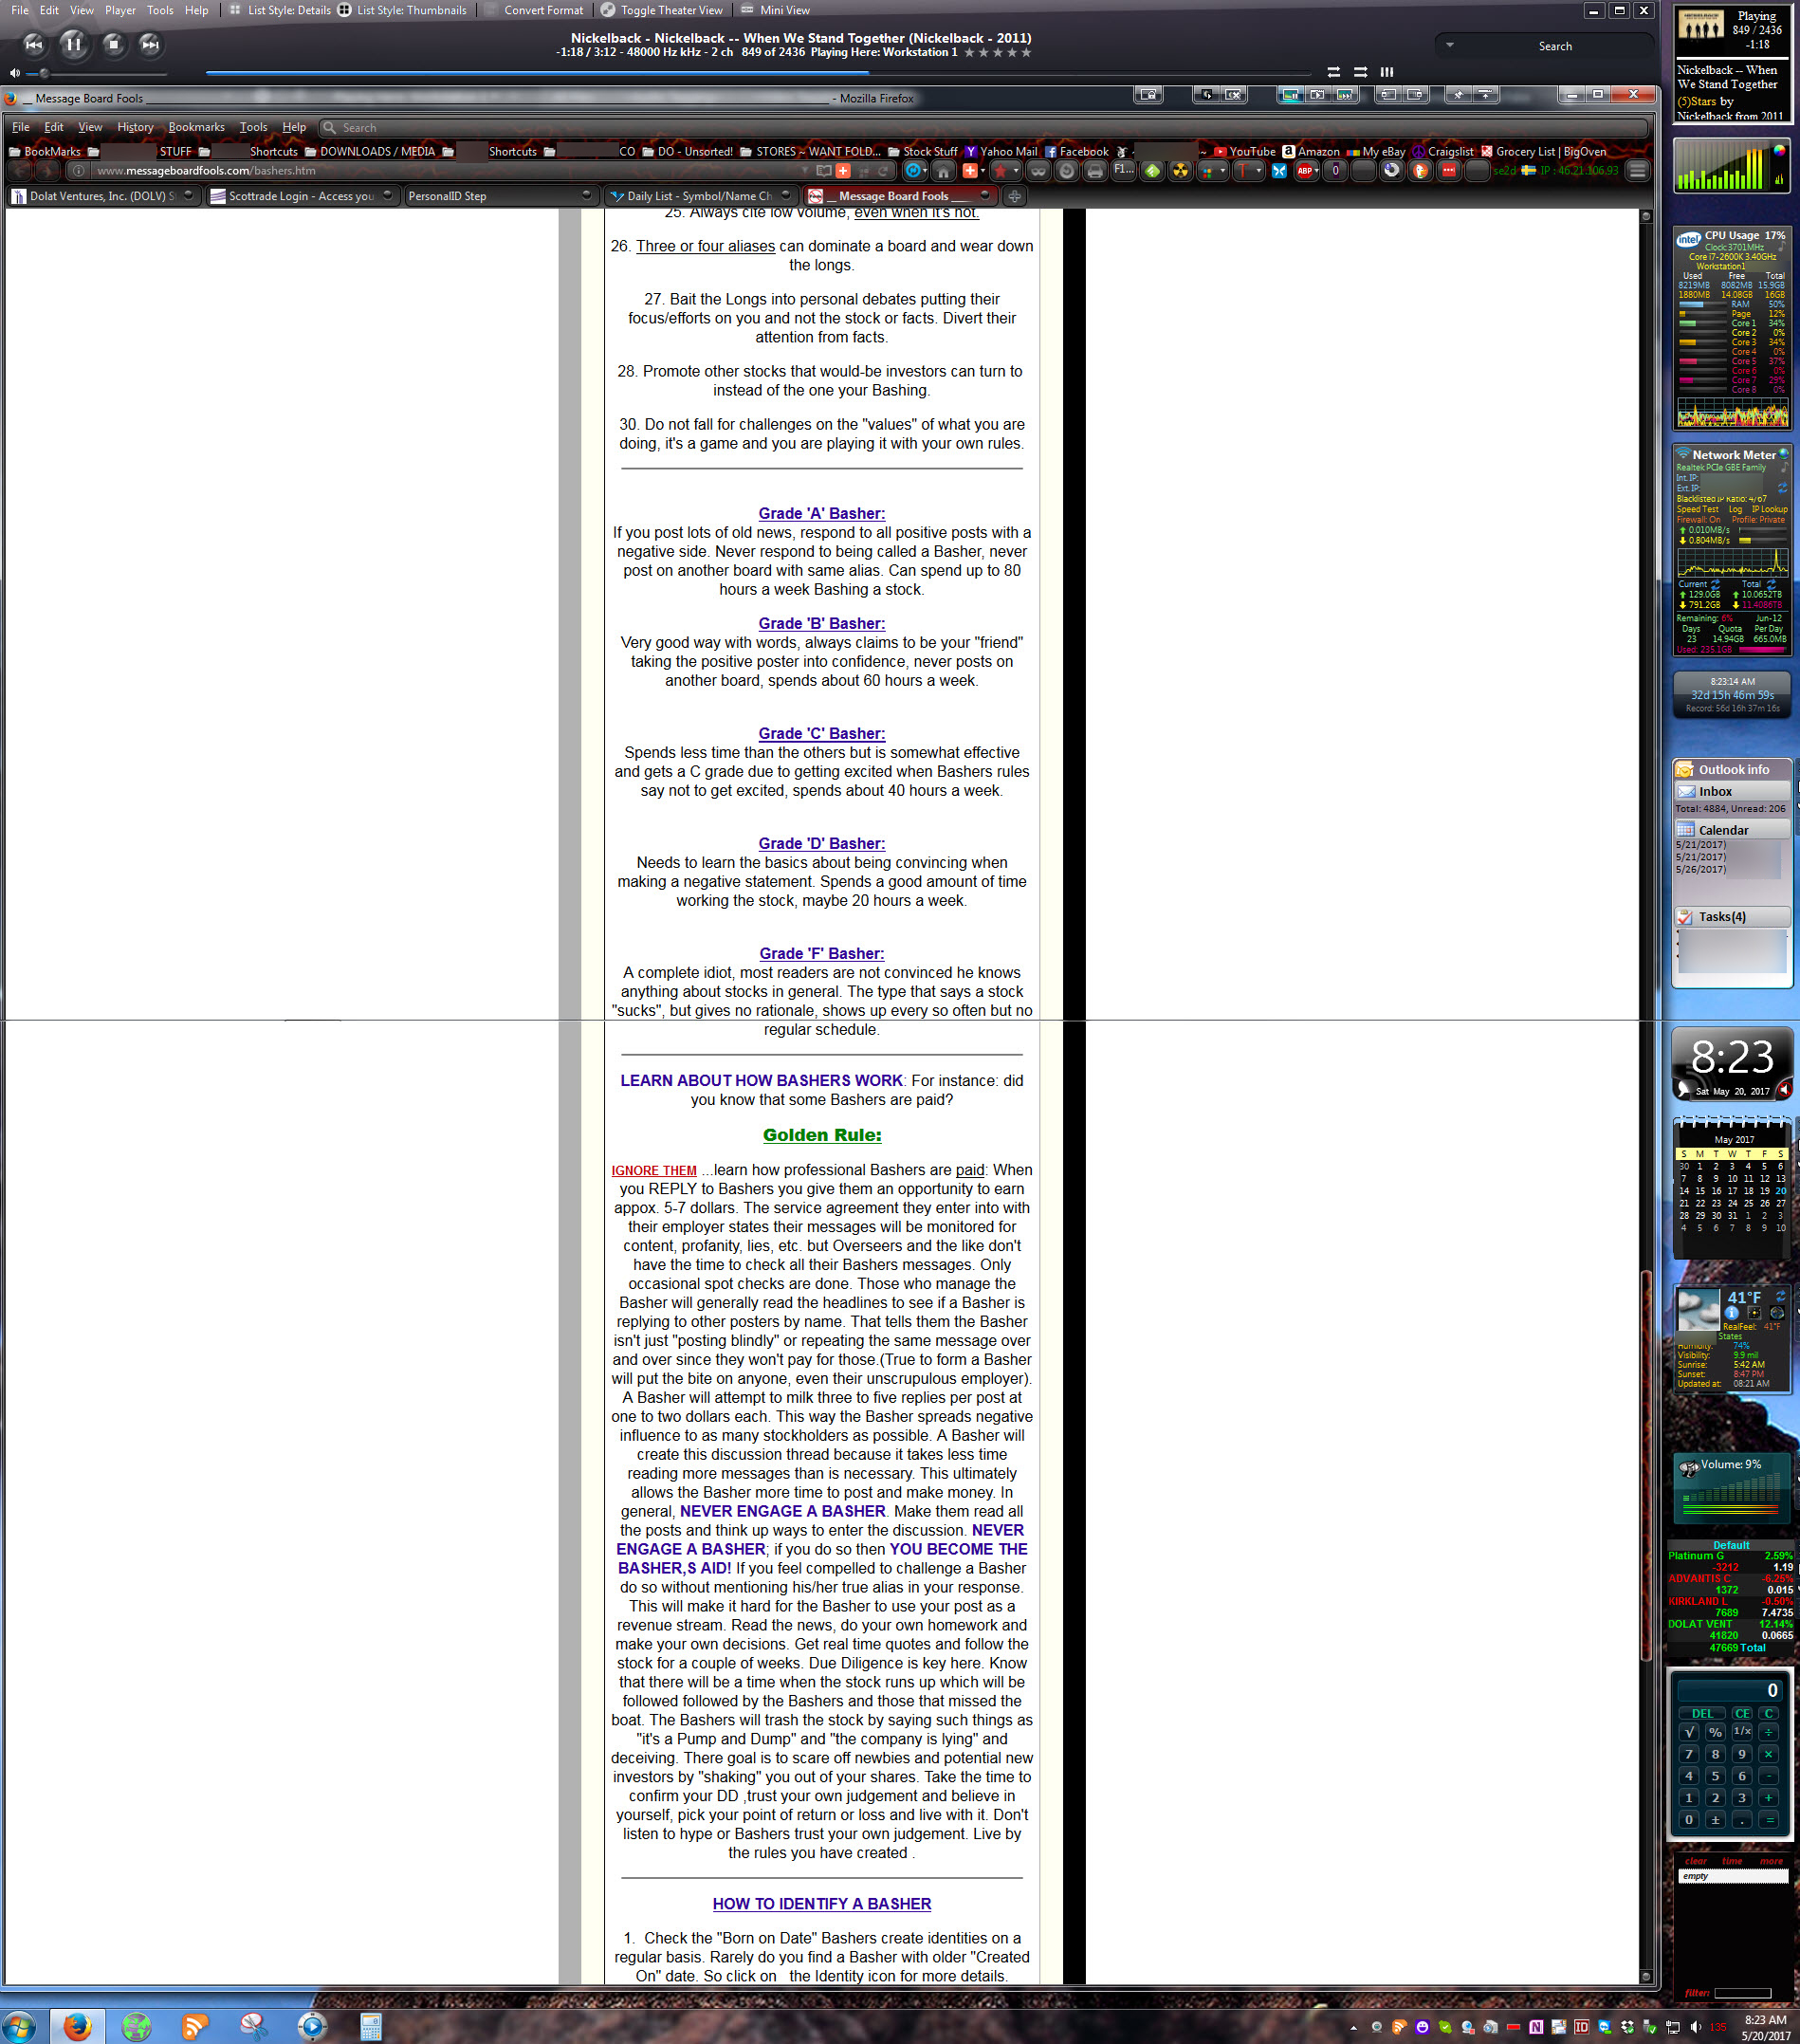Click the player volume slider
1800x2044 pixels.
click(x=100, y=73)
